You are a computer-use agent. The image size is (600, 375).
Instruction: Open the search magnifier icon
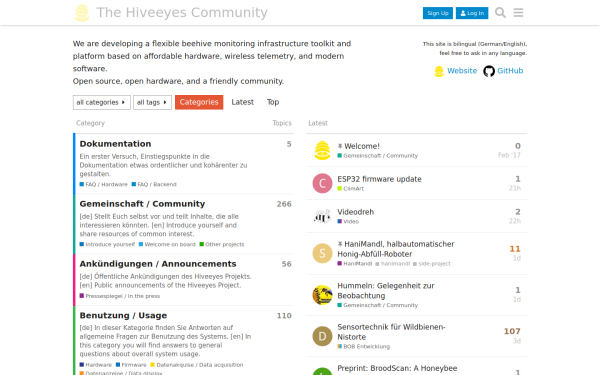pos(500,13)
